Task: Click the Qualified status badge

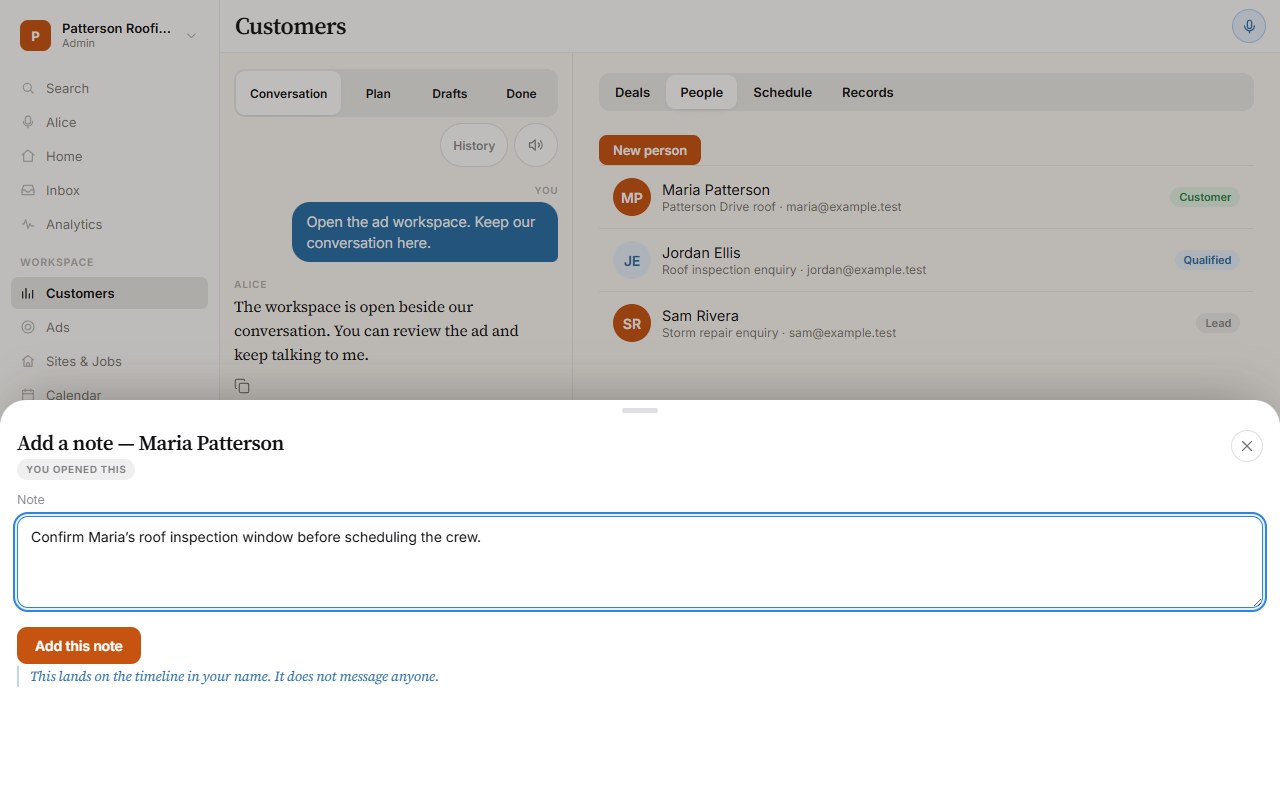Action: [x=1207, y=260]
